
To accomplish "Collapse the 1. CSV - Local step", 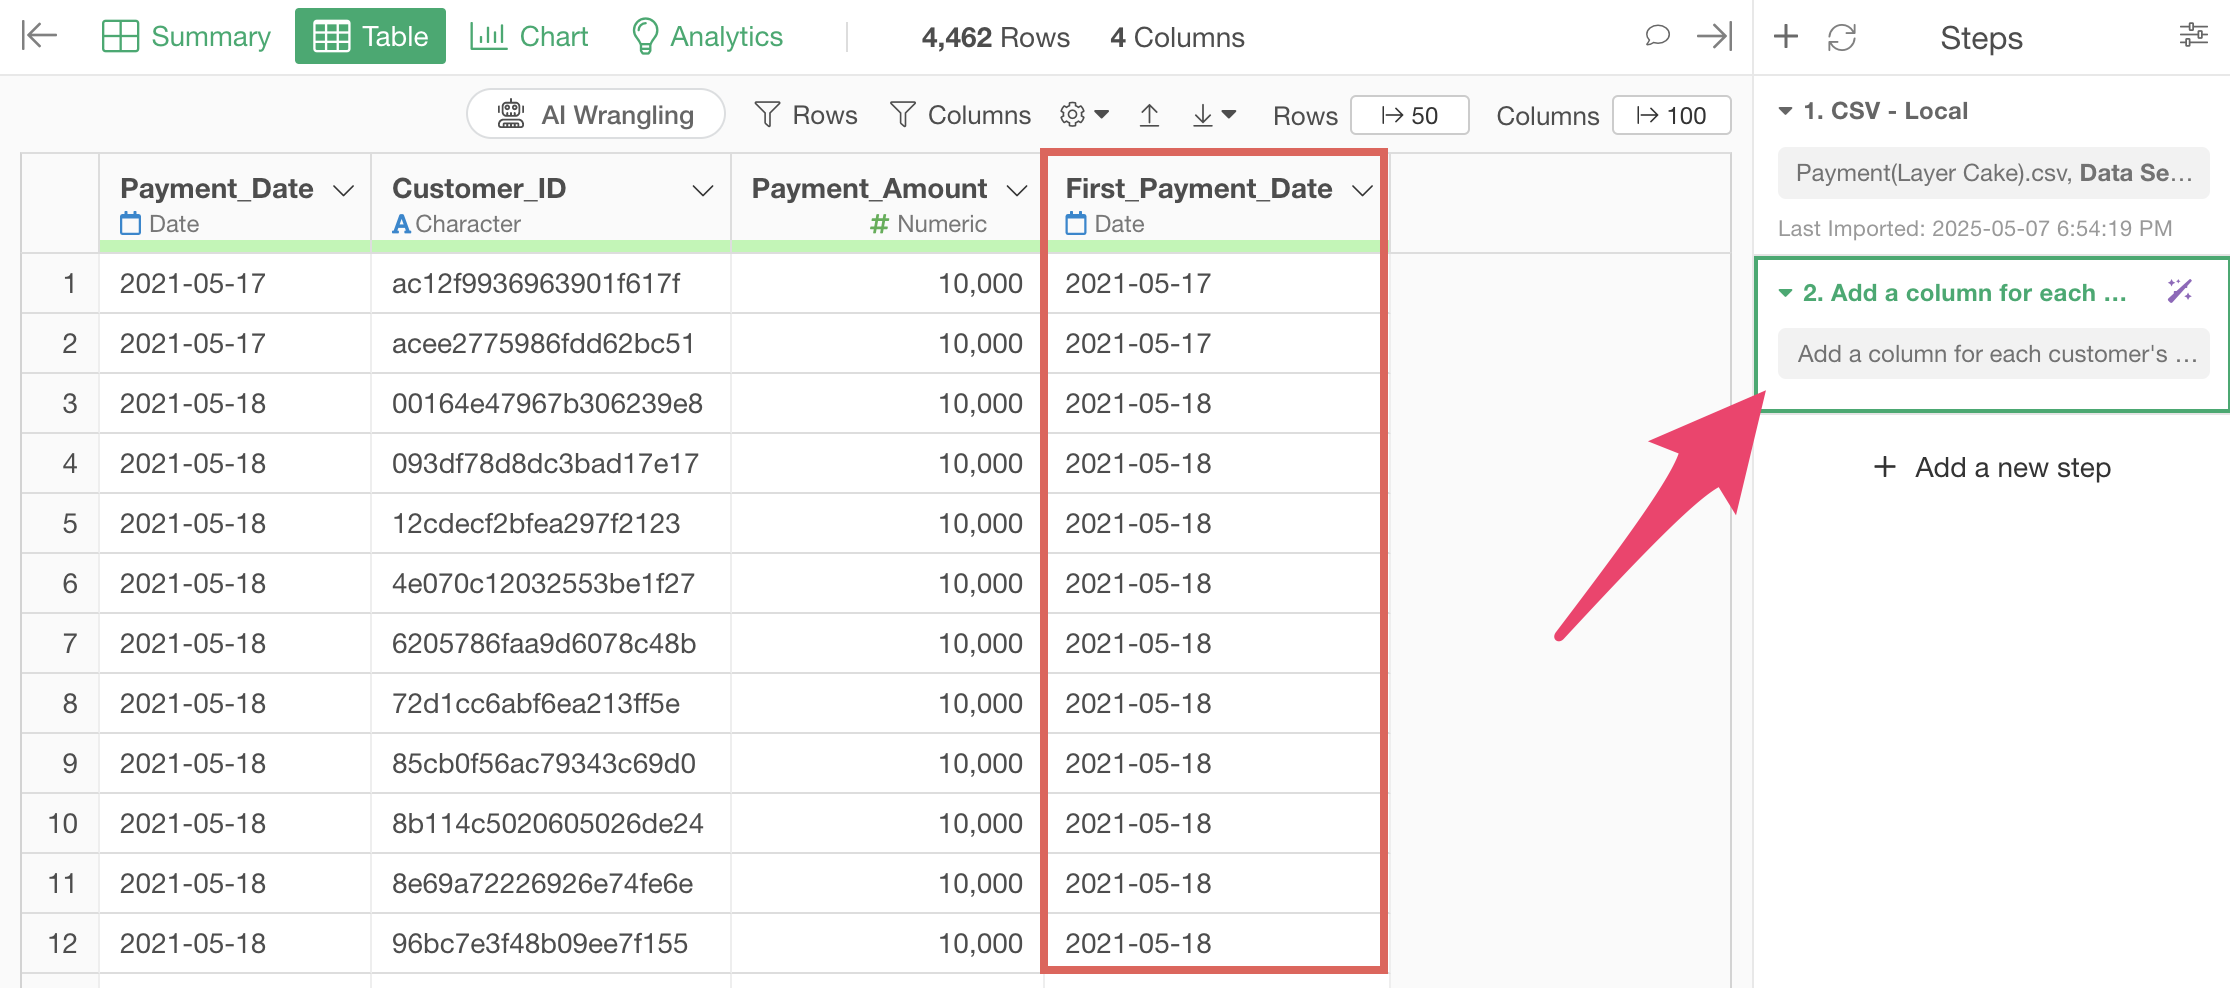I will [x=1785, y=111].
